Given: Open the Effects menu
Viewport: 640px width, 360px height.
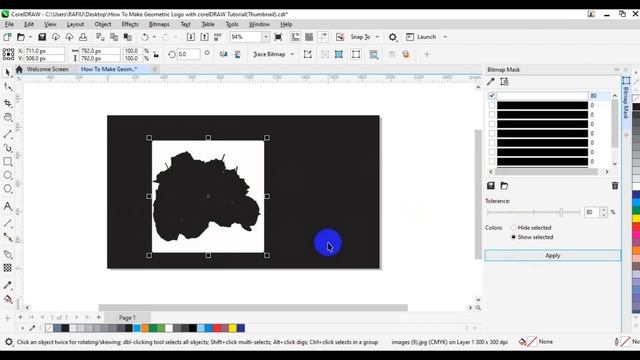Looking at the screenshot, I should coord(130,24).
